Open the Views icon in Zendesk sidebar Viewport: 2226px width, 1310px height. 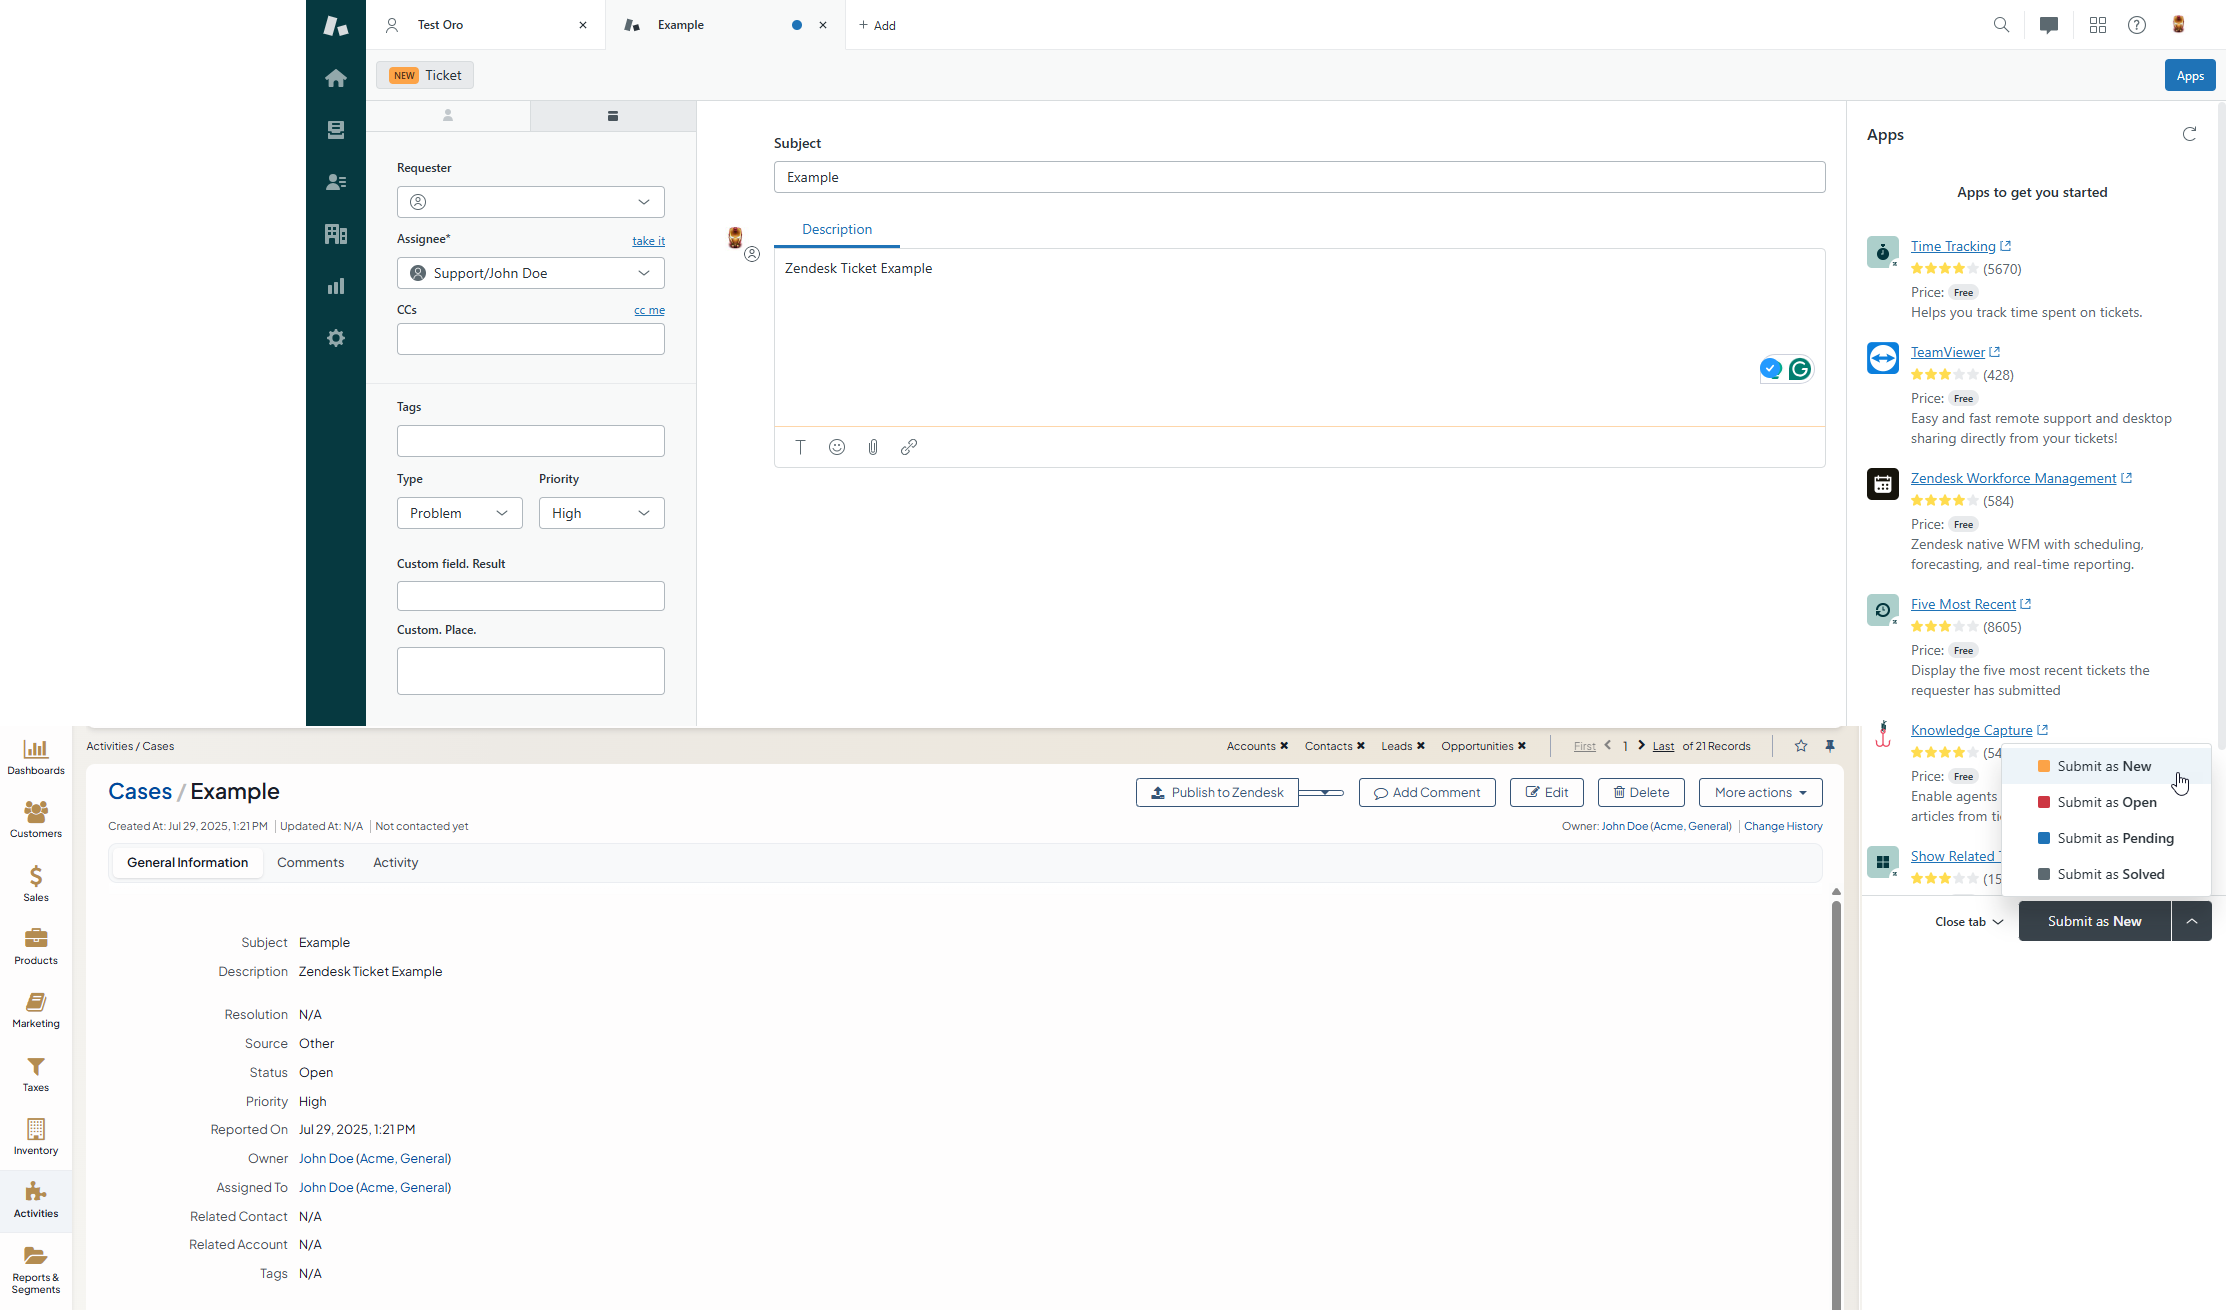[336, 130]
